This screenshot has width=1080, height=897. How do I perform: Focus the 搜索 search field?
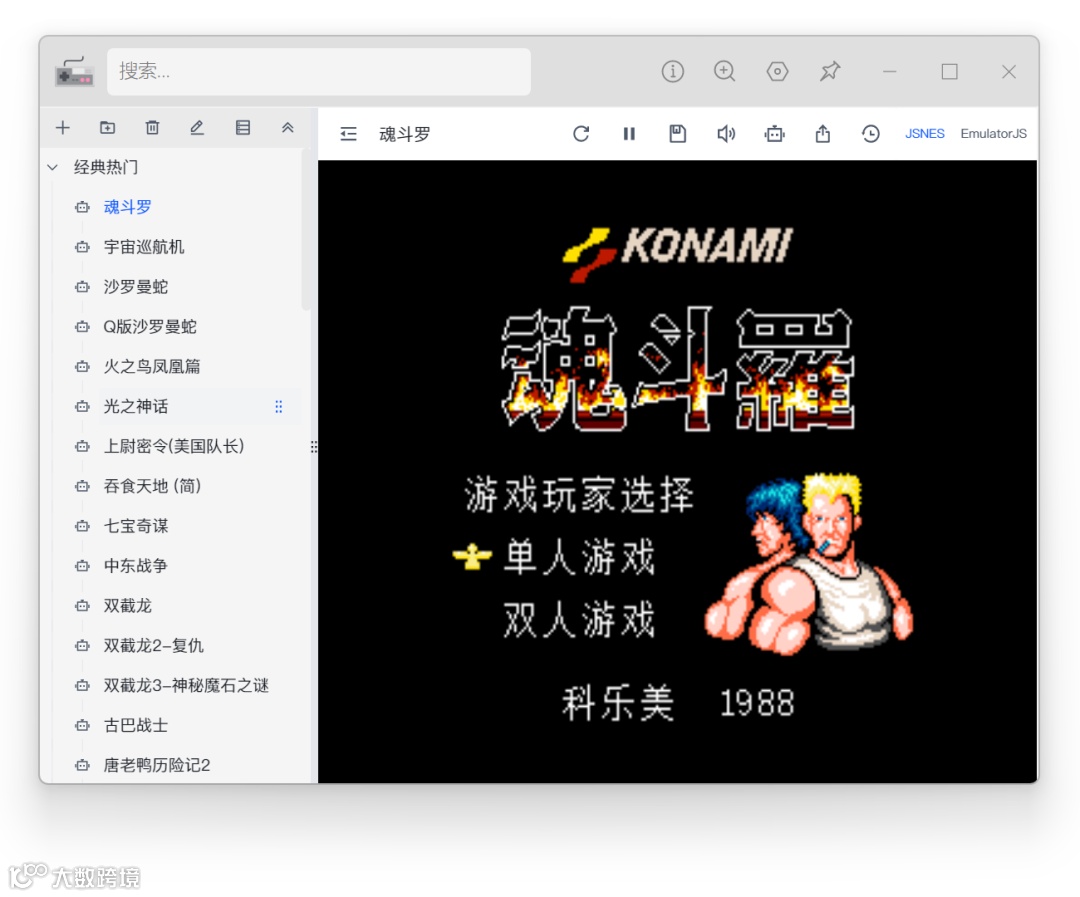318,71
